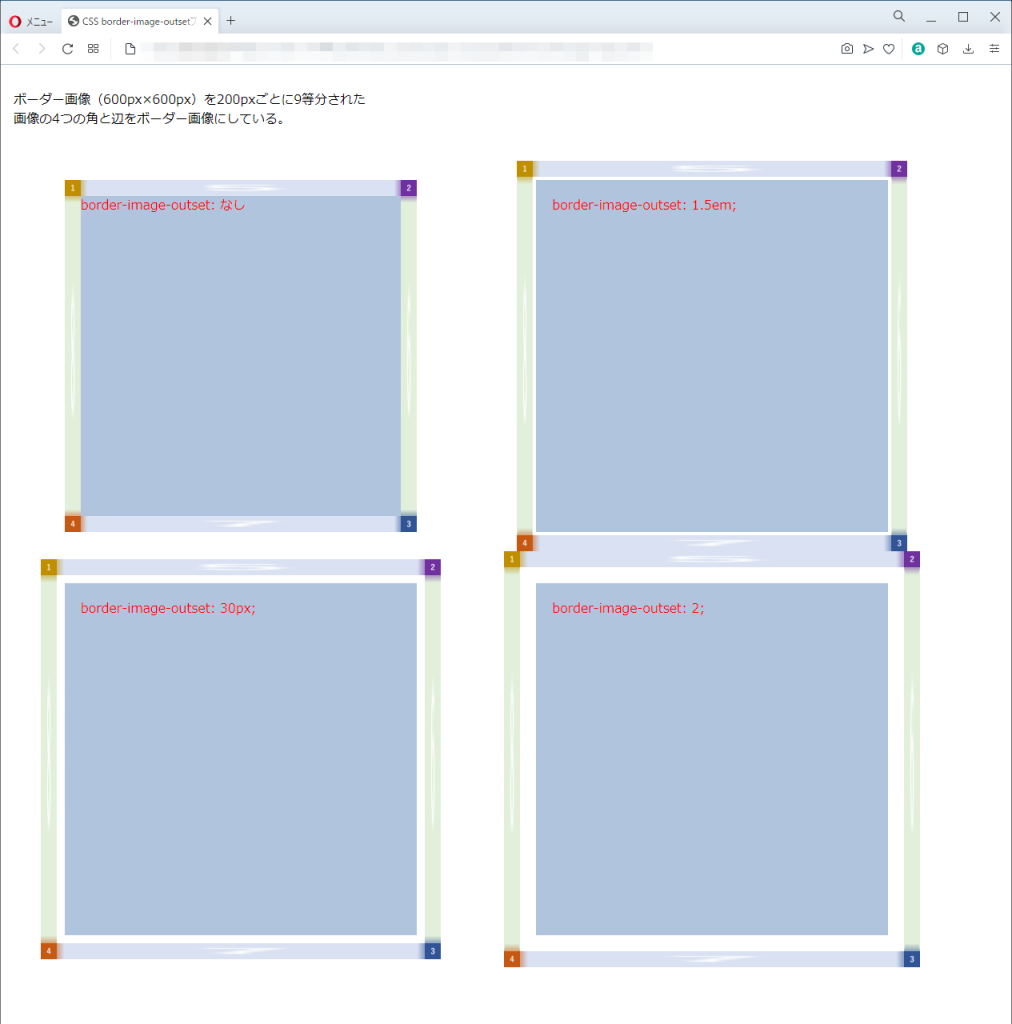The height and width of the screenshot is (1024, 1012).
Task: Click corner tile 1 of the outset 2 box
Action: pos(512,559)
